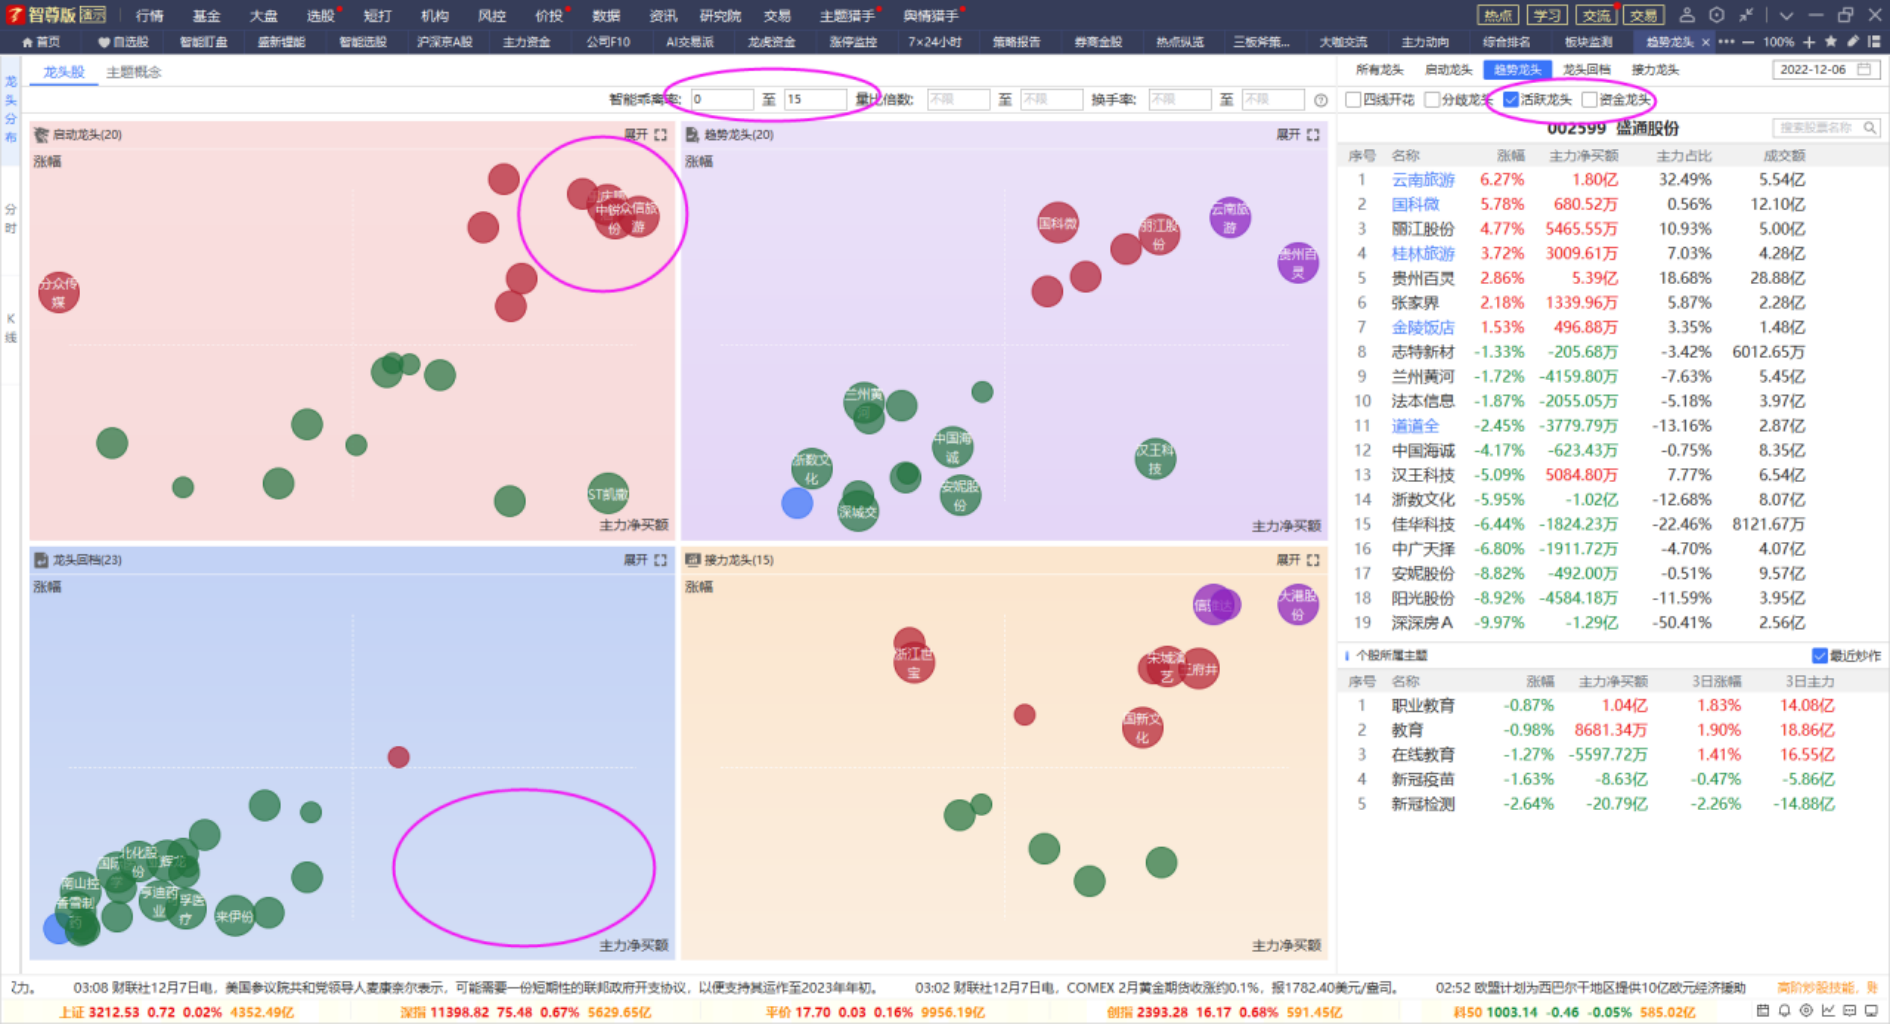Open the down-chevron menu in title bar

[x=1786, y=16]
